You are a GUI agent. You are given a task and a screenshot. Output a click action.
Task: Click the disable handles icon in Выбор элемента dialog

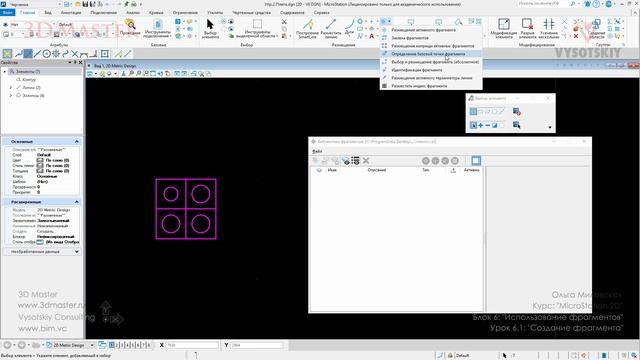click(x=516, y=111)
